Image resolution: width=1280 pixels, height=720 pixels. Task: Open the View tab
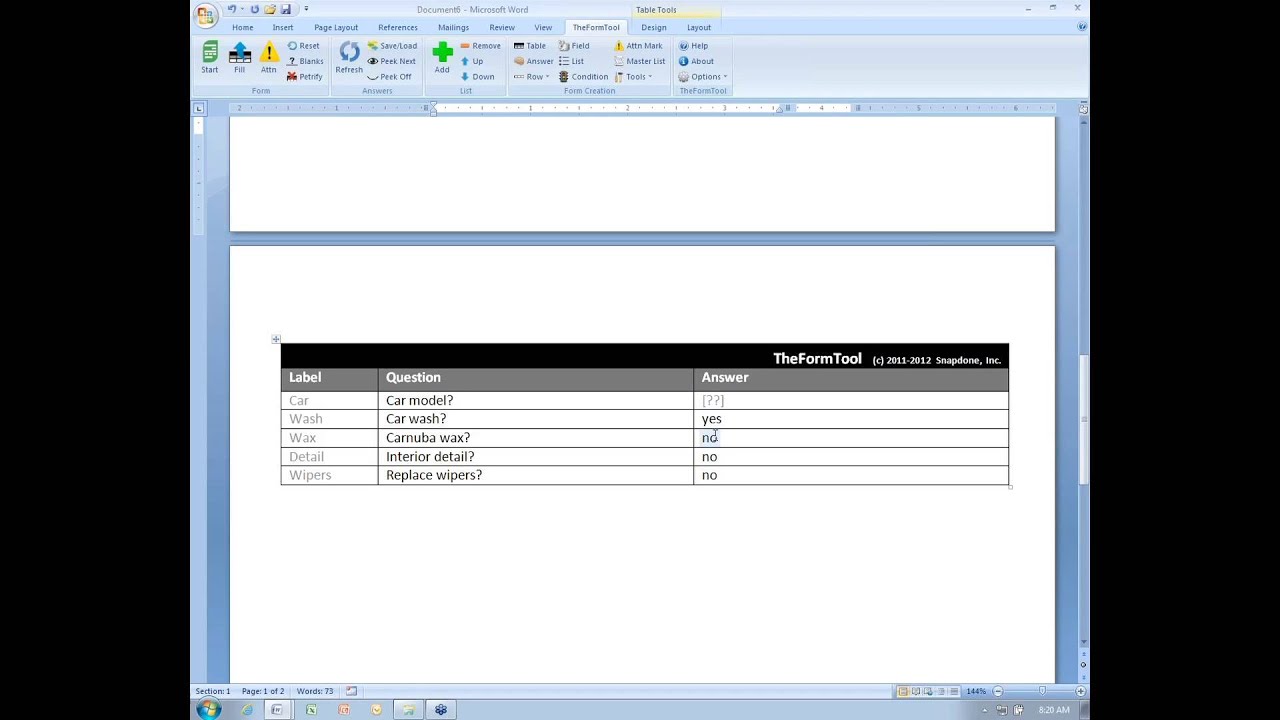tap(543, 27)
